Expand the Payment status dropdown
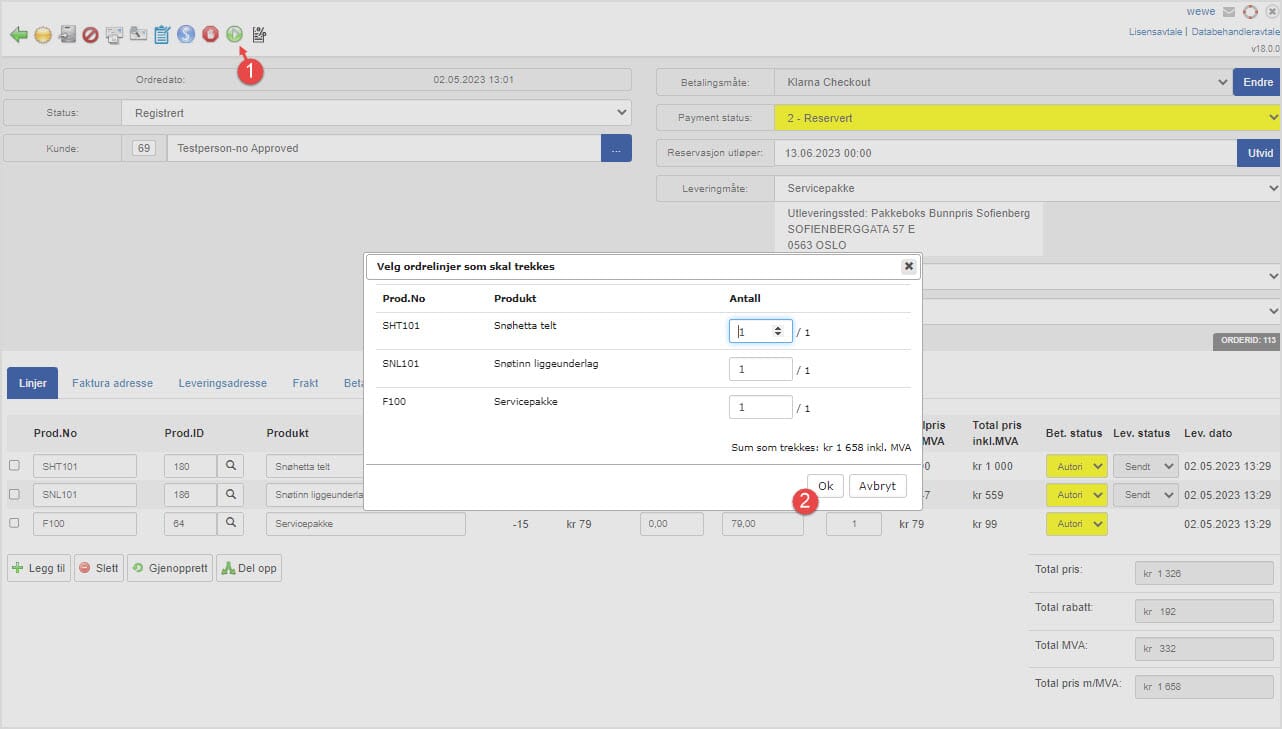 point(1027,118)
